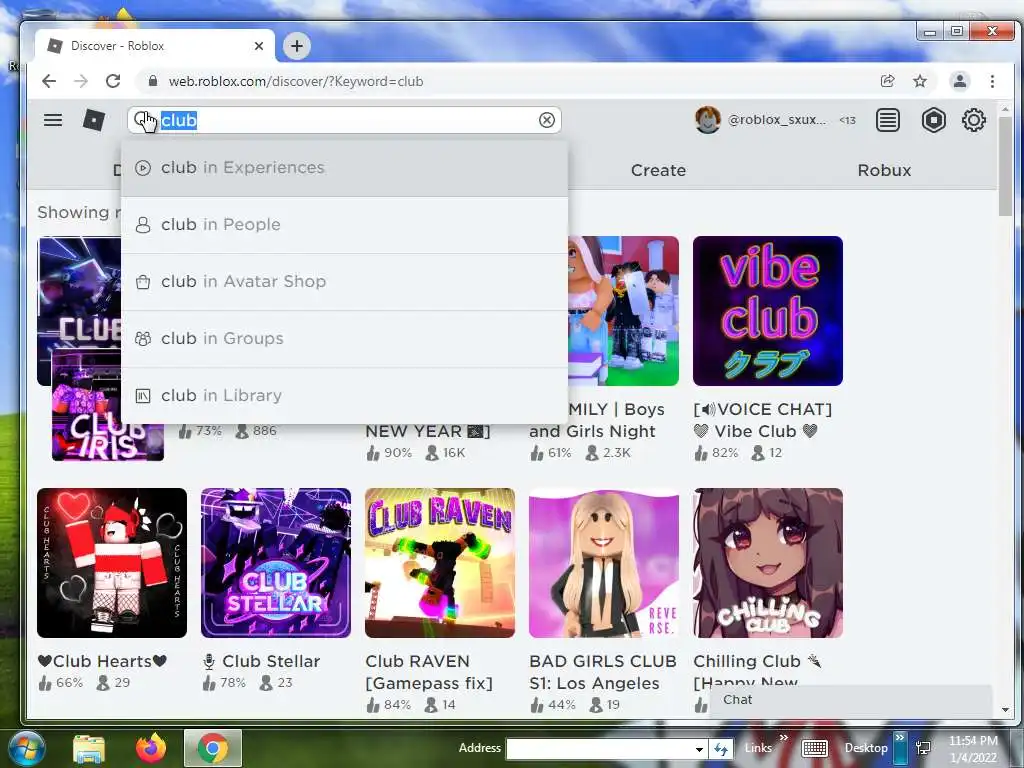Expand the Links toolbar chevron
This screenshot has height=768, width=1024.
(784, 738)
